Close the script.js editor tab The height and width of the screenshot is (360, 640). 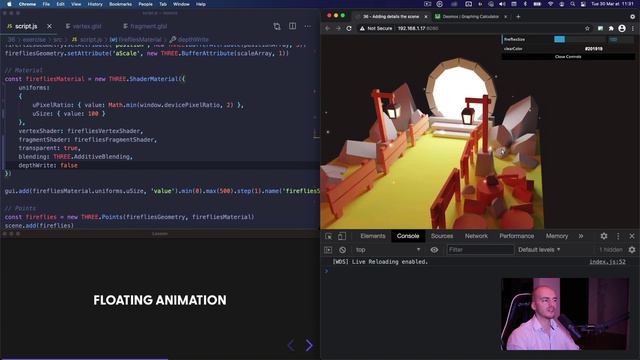click(x=49, y=26)
